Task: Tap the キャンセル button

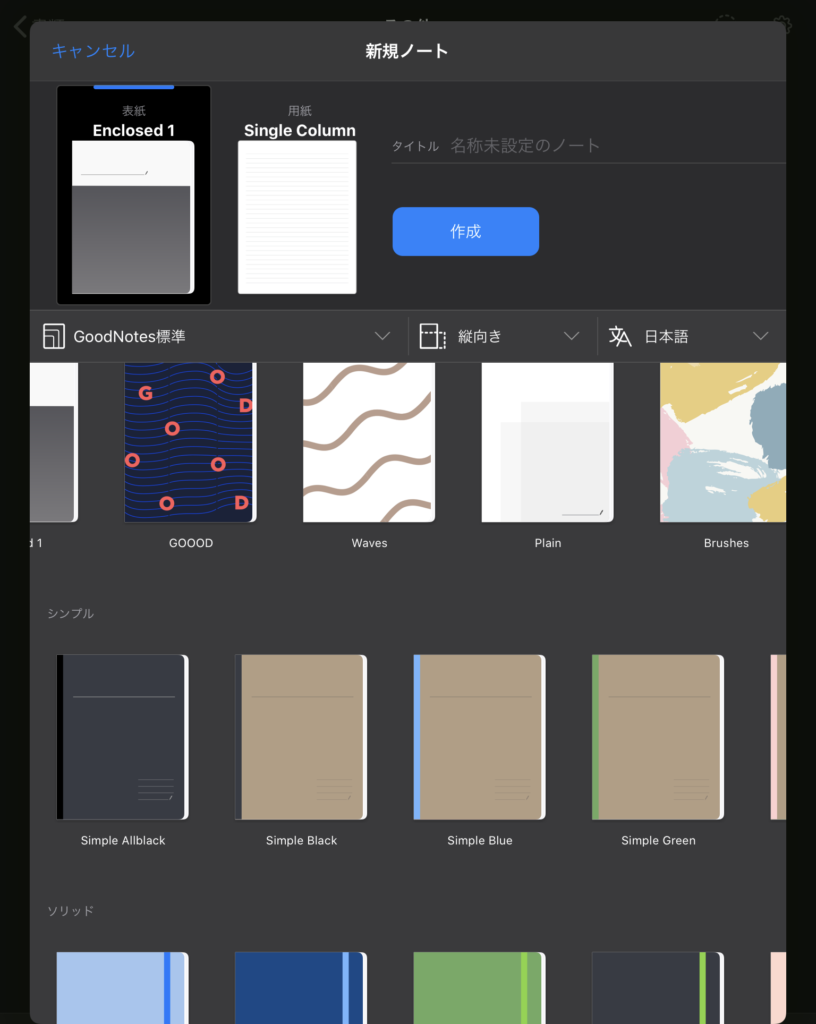Action: [x=93, y=51]
